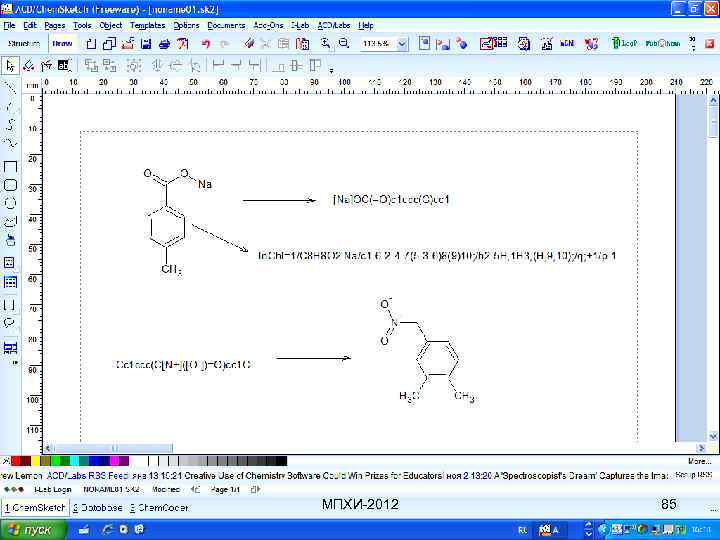The height and width of the screenshot is (540, 720).
Task: Go to previous page arrow
Action: click(x=195, y=489)
